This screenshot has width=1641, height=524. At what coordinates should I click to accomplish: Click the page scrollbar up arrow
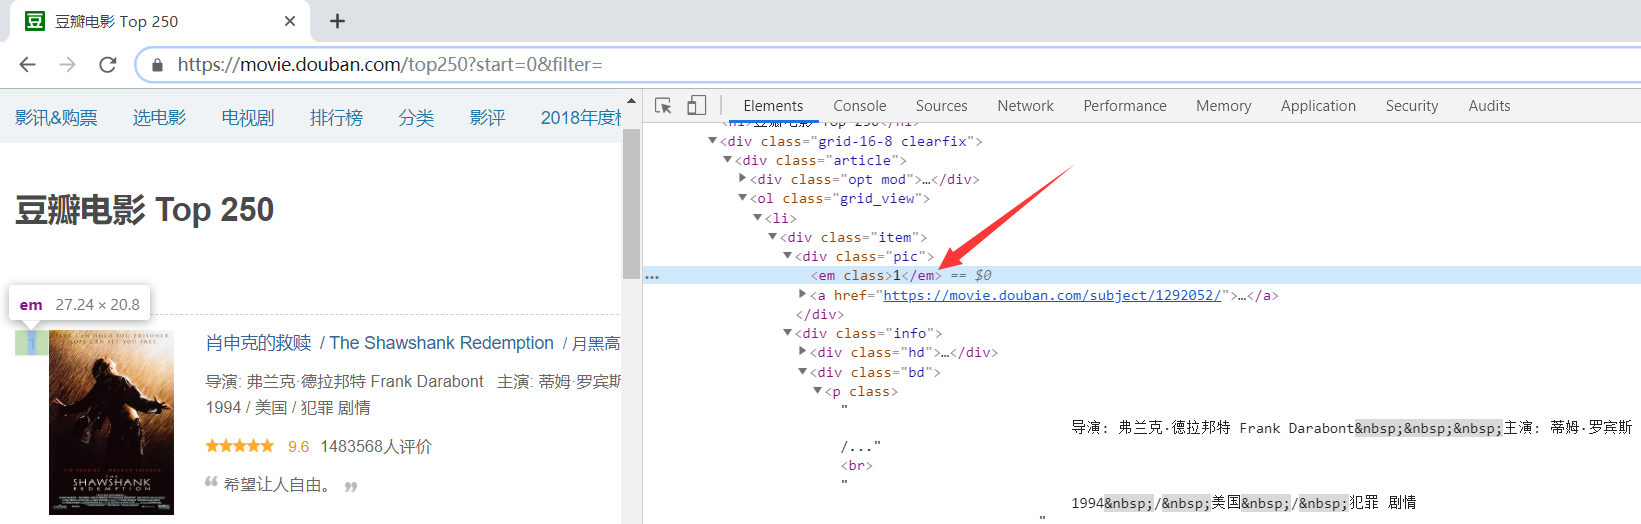point(631,100)
